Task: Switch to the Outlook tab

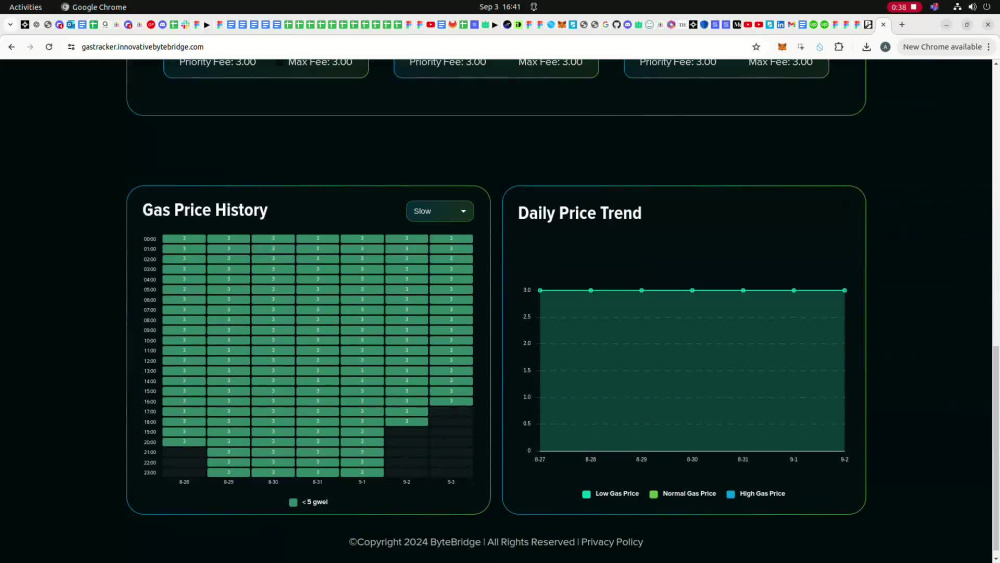Action: click(x=71, y=25)
